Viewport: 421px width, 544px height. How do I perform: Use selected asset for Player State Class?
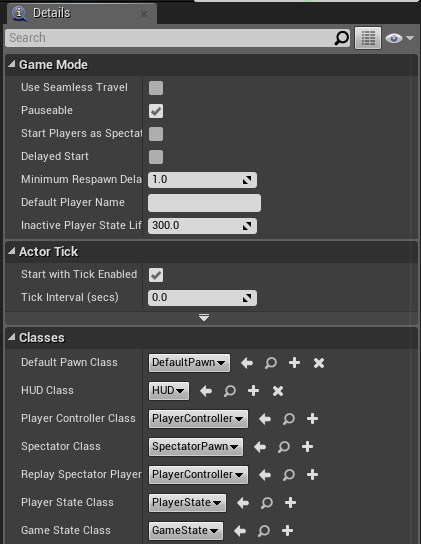(243, 503)
